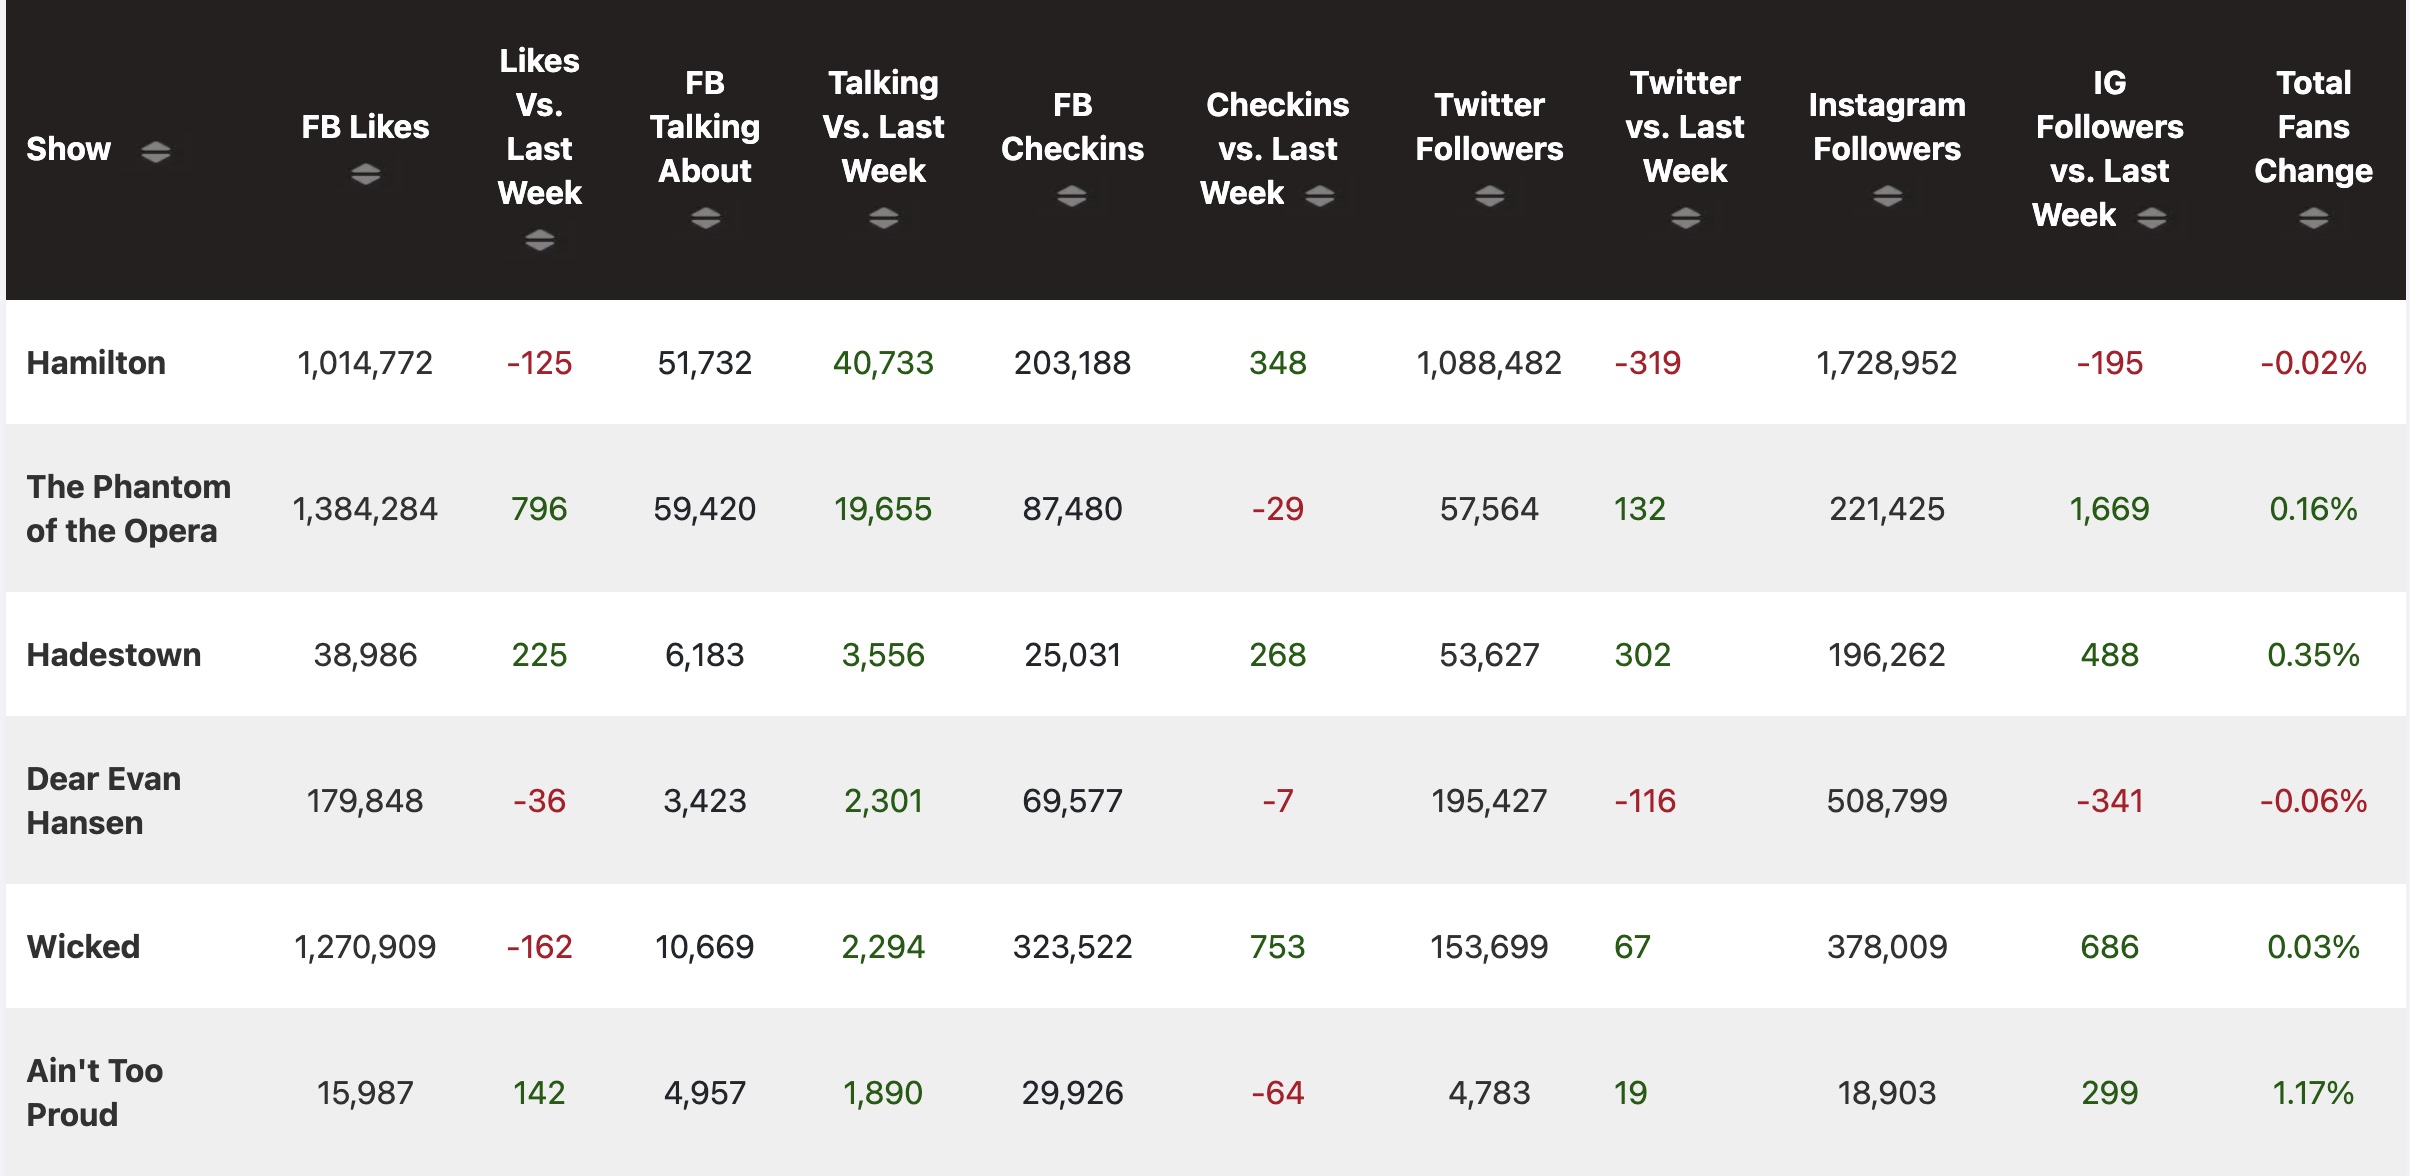
Task: Click Hamilton's Total Fans Change -0.02% cell
Action: tap(2313, 363)
